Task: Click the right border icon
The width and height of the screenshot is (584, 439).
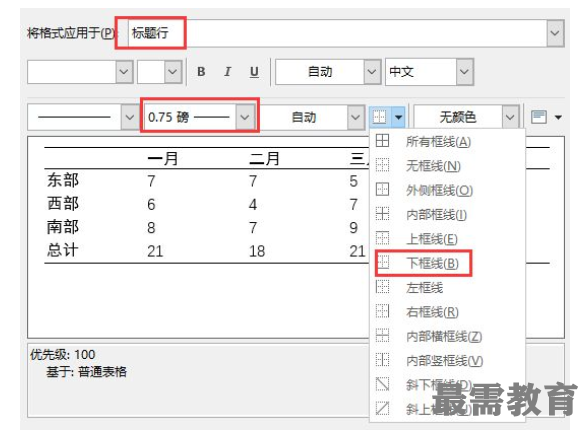Action: [382, 311]
